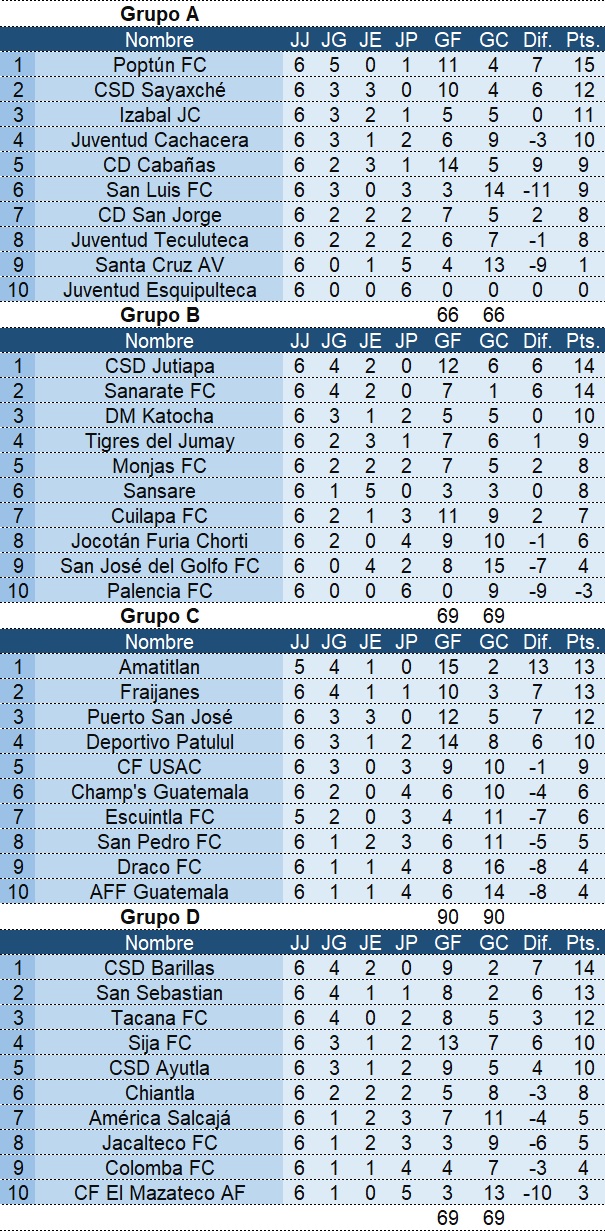
Task: Click the Grupo B heading
Action: (x=160, y=315)
